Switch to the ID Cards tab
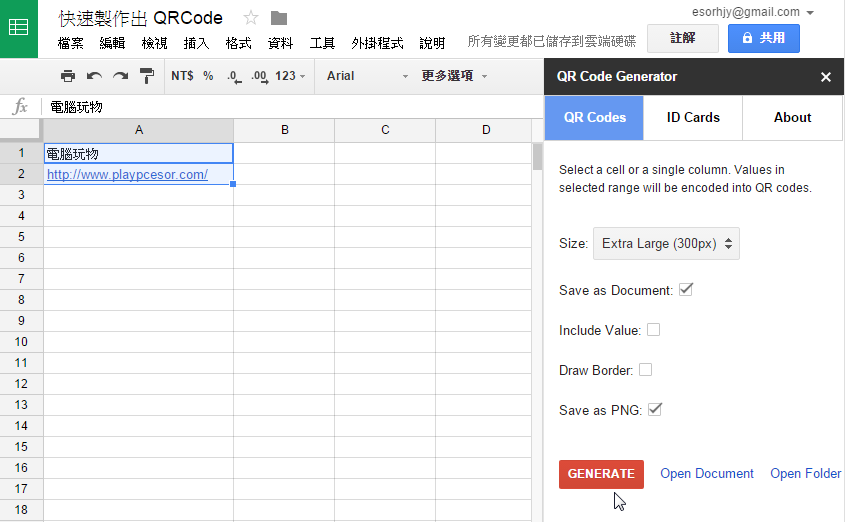The height and width of the screenshot is (522, 845). point(693,117)
